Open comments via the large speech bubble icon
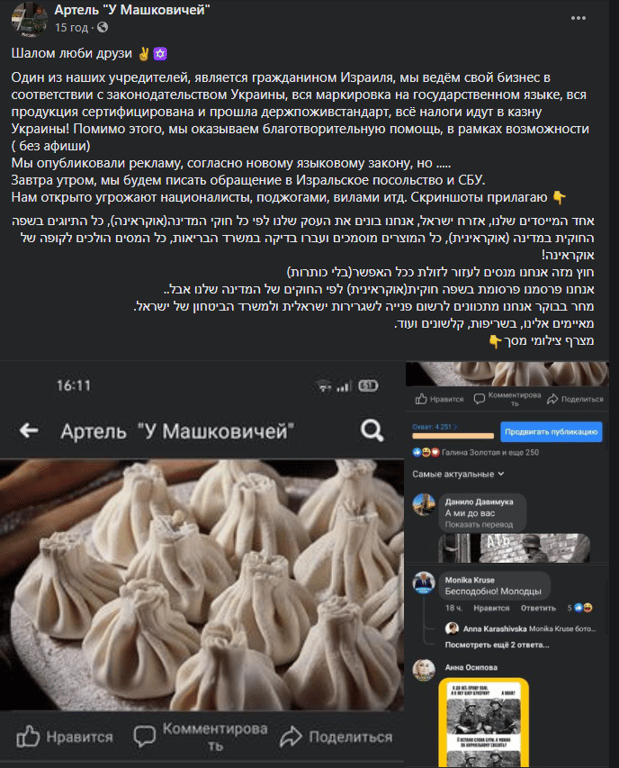 tap(144, 736)
